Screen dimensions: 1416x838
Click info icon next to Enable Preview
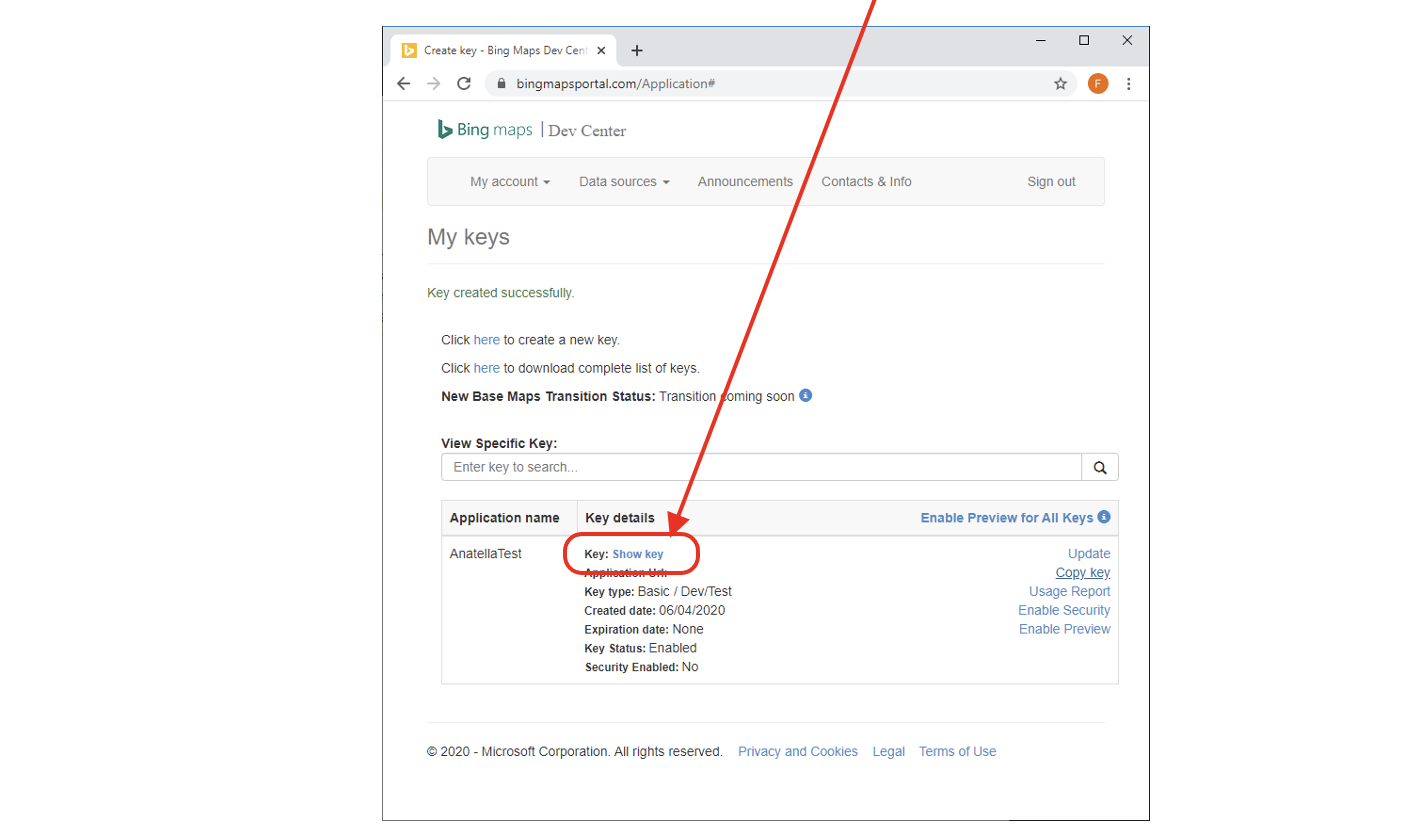[1104, 517]
